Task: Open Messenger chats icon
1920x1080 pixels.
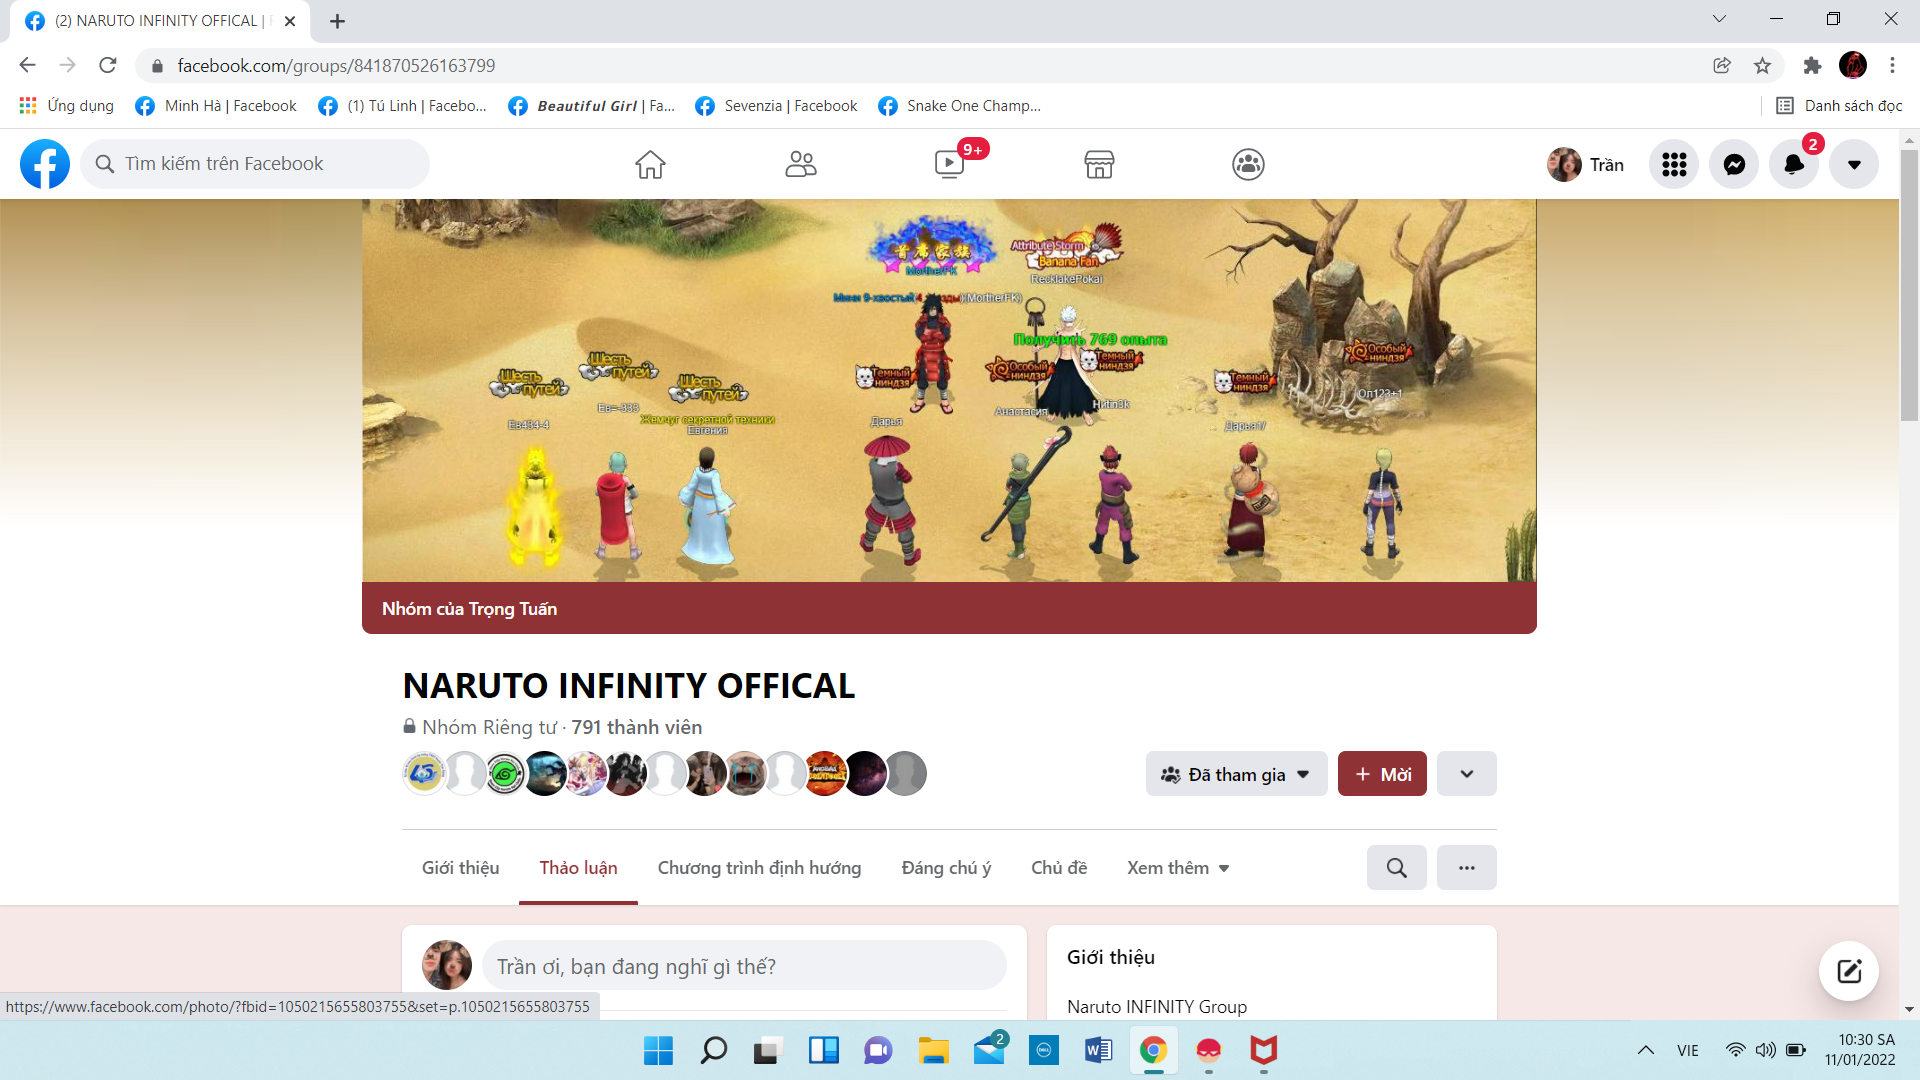Action: [1734, 164]
